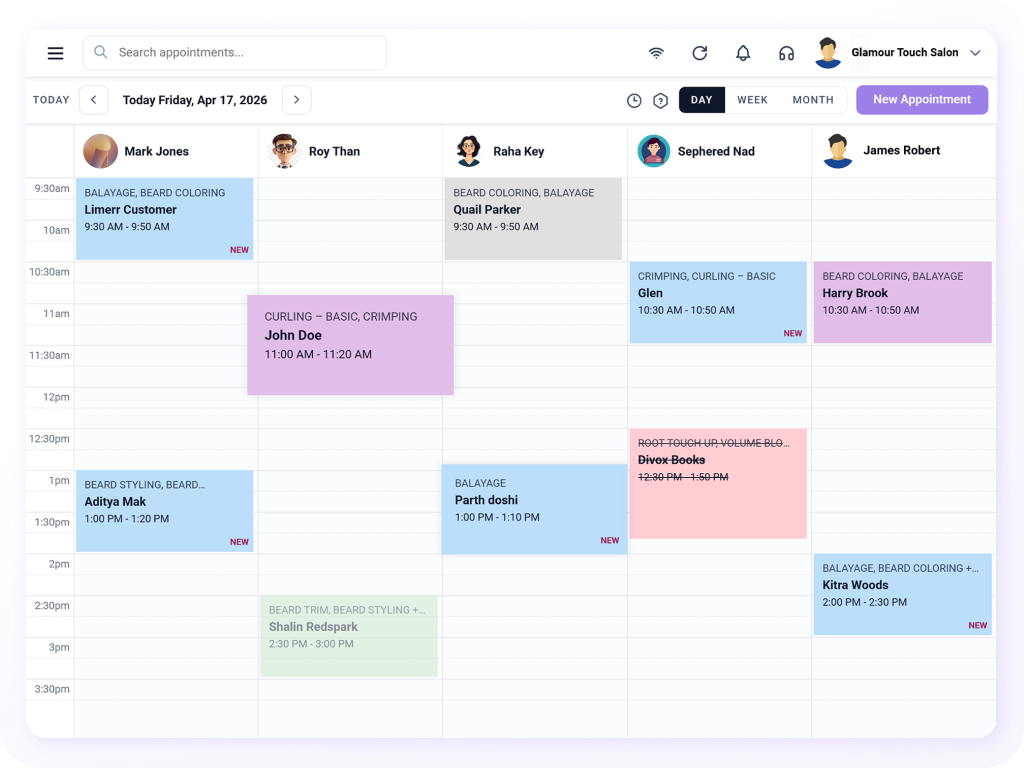Open notifications bell
Image resolution: width=1024 pixels, height=768 pixels.
(743, 53)
